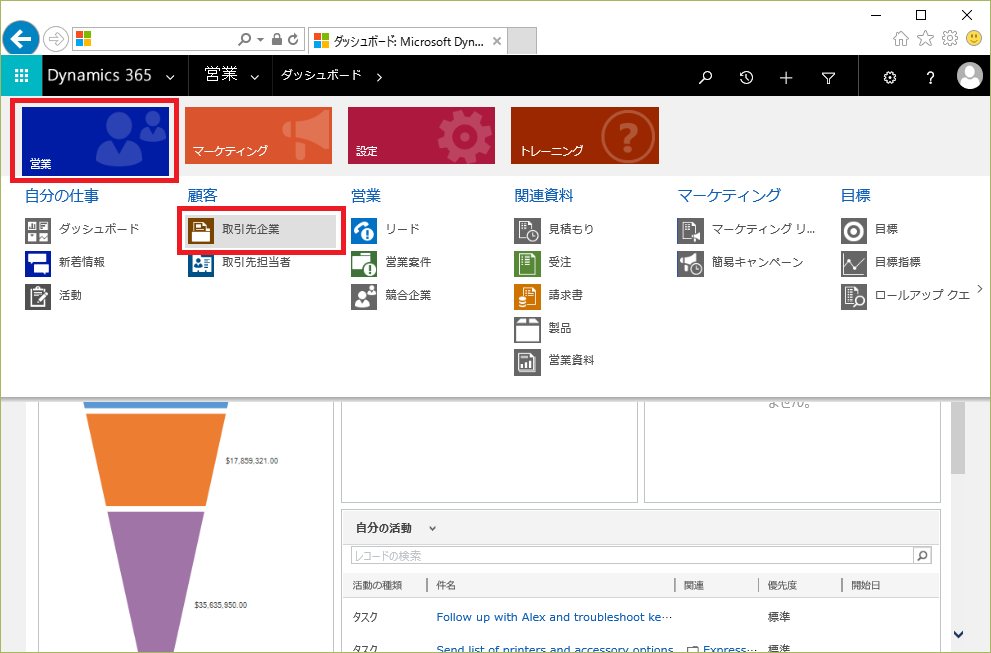
Task: Open 目標指標 item
Action: click(x=881, y=262)
